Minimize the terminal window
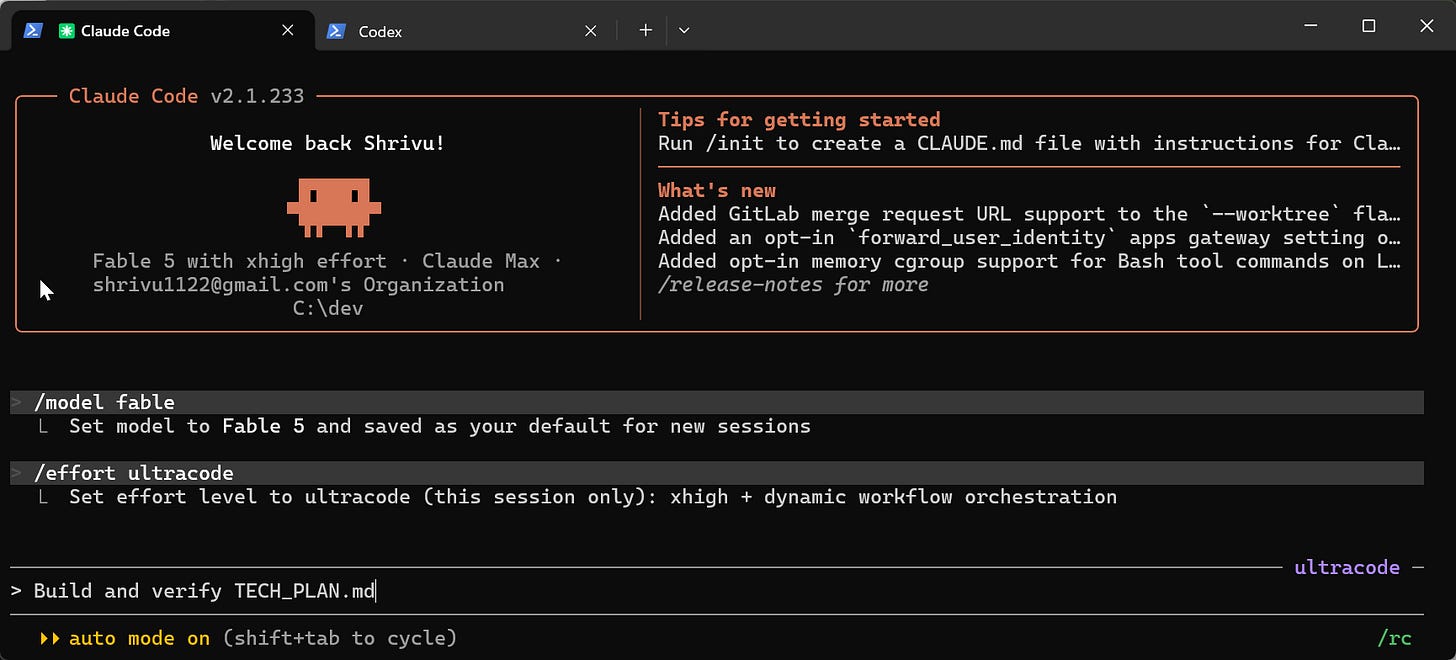The width and height of the screenshot is (1456, 660). point(1311,27)
